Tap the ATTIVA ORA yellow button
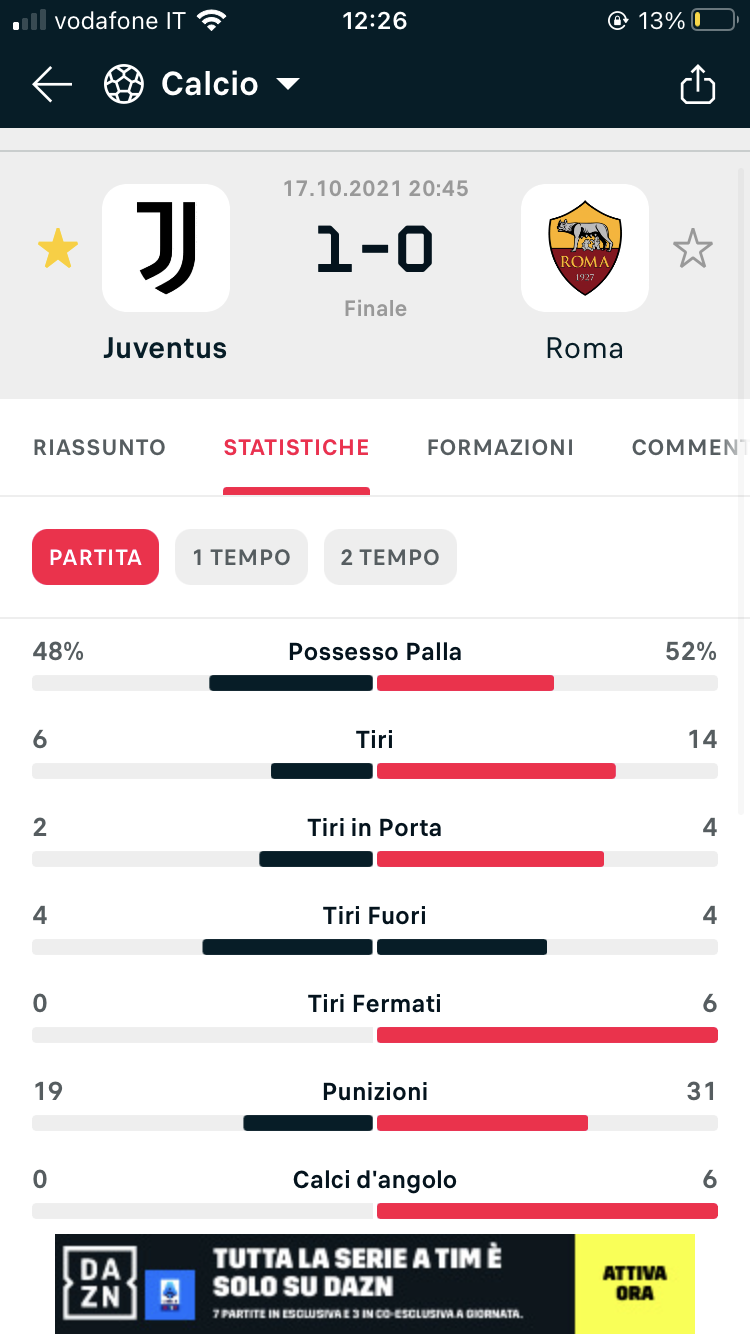The width and height of the screenshot is (750, 1334). [635, 1283]
